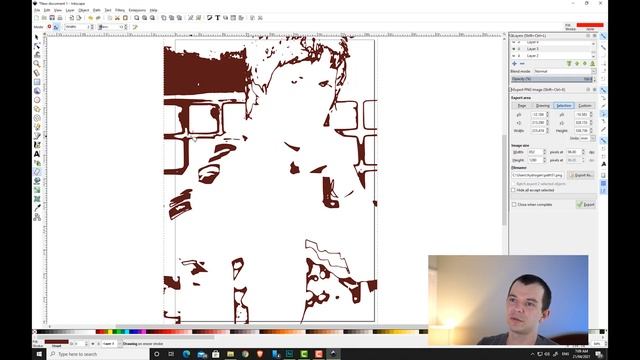The width and height of the screenshot is (640, 360).
Task: Adjust the Opacity value stepper
Action: [x=594, y=79]
